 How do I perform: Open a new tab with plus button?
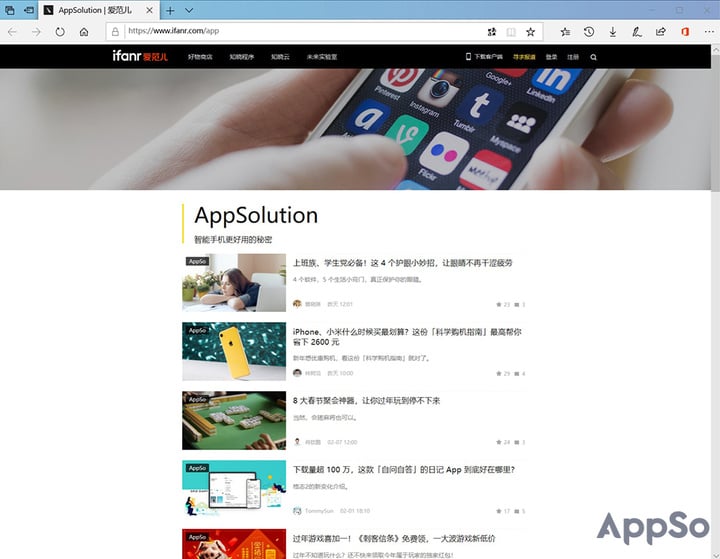pyautogui.click(x=170, y=10)
